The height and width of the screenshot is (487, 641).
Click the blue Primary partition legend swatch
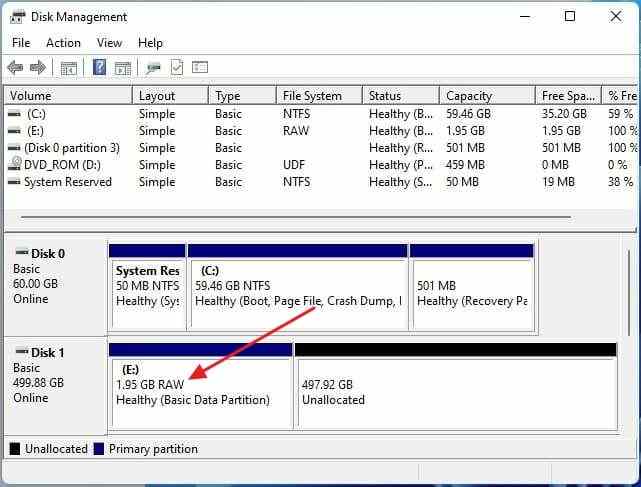point(99,449)
